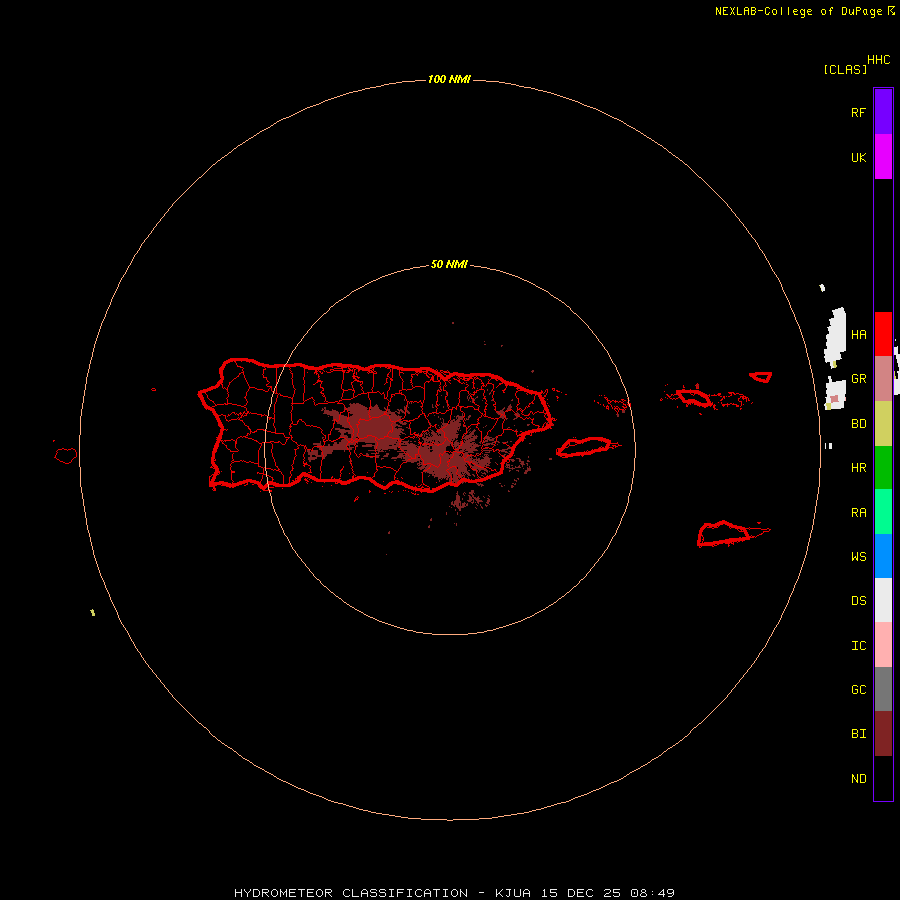Click the HHC product label
Viewport: 900px width, 900px height.
point(878,60)
